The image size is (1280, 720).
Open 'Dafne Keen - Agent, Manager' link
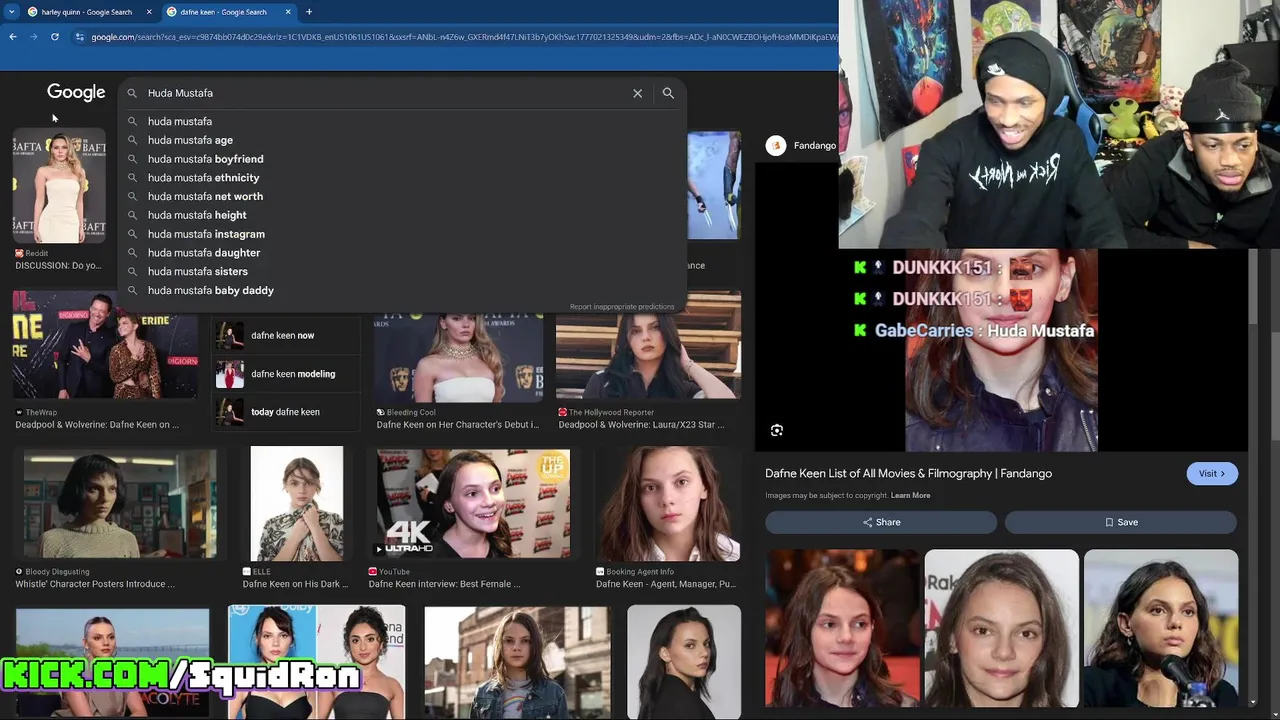point(666,584)
